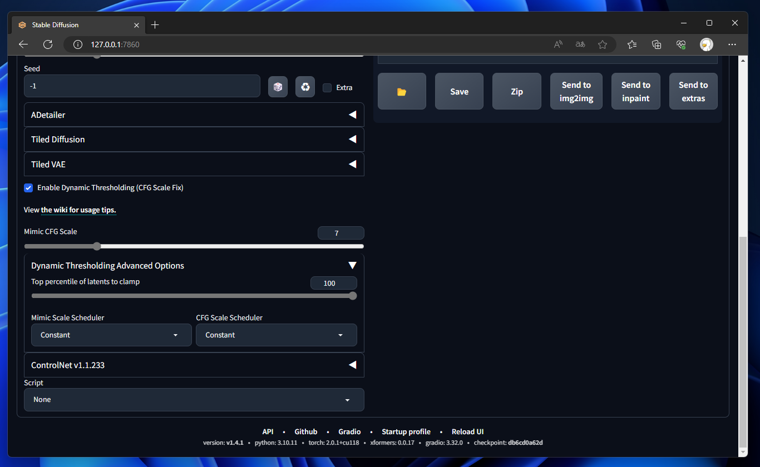This screenshot has height=467, width=760.
Task: View site information icon in address bar
Action: coord(78,45)
